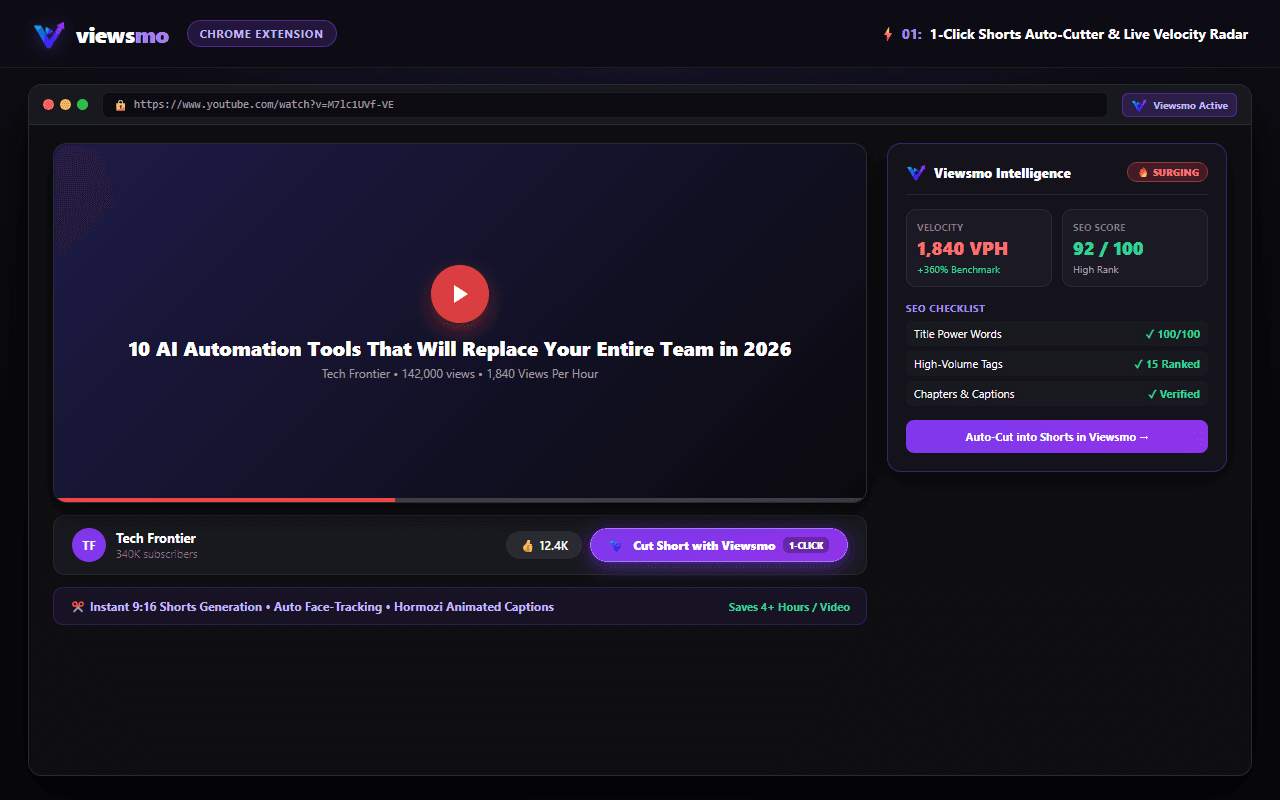Click the video progress bar
1280x800 pixels.
pyautogui.click(x=460, y=499)
